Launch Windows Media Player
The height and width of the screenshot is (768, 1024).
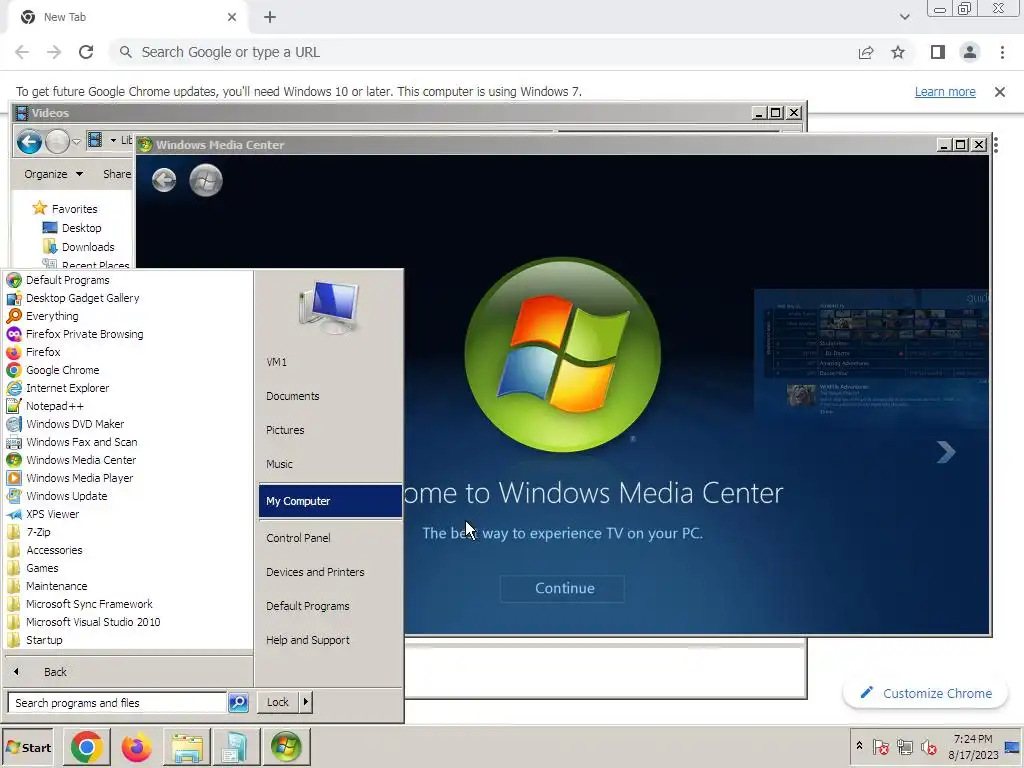click(x=80, y=478)
